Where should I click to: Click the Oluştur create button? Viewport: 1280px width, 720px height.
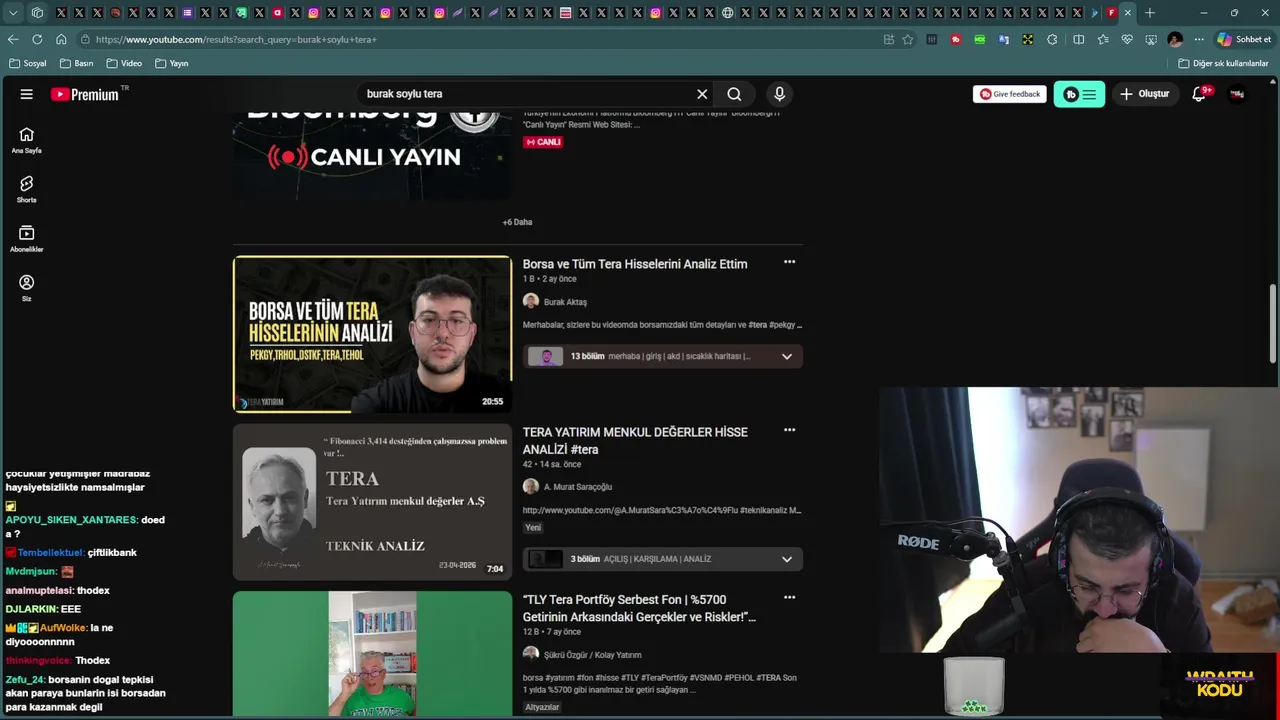1144,94
